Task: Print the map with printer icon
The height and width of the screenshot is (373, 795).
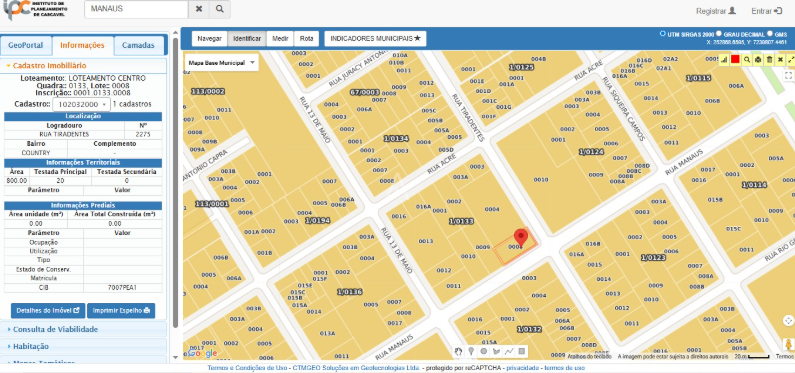Action: pos(758,59)
